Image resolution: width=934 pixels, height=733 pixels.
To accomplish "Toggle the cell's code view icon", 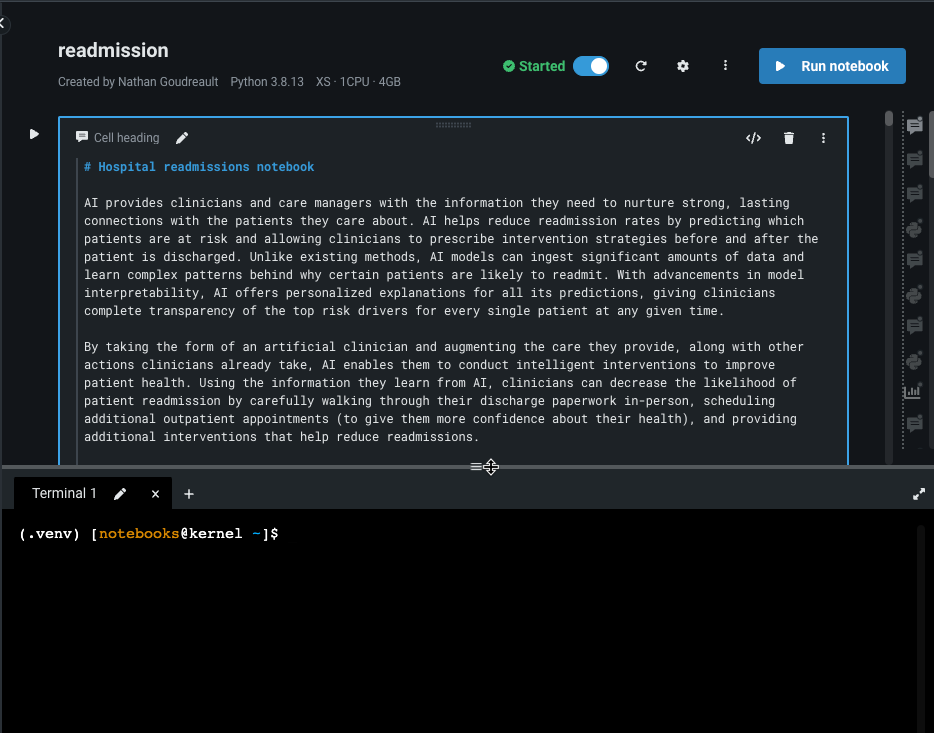I will point(753,138).
